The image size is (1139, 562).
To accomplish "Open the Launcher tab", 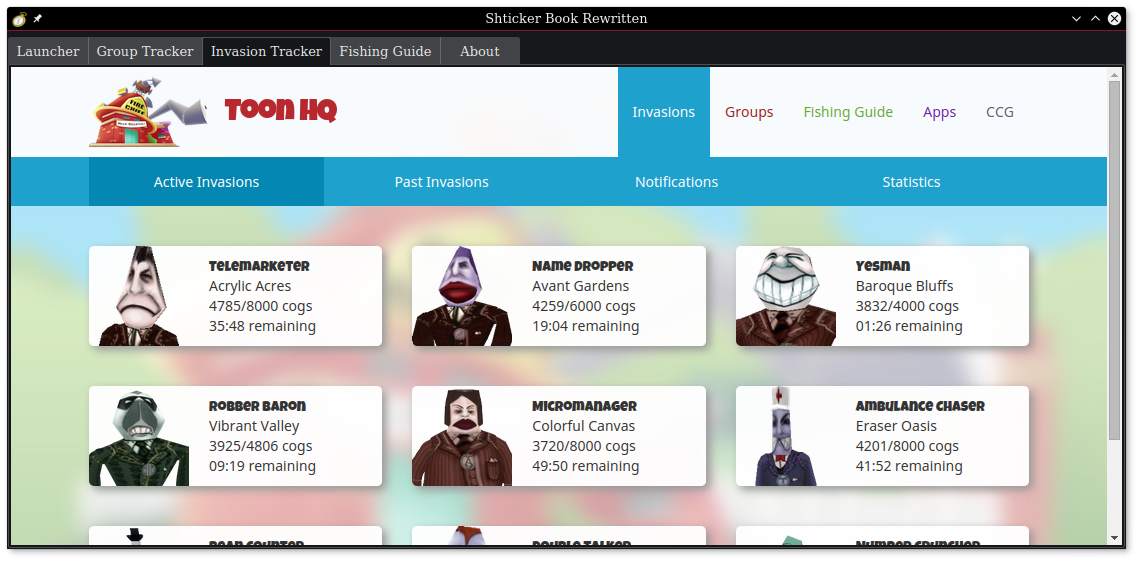I will (x=48, y=52).
